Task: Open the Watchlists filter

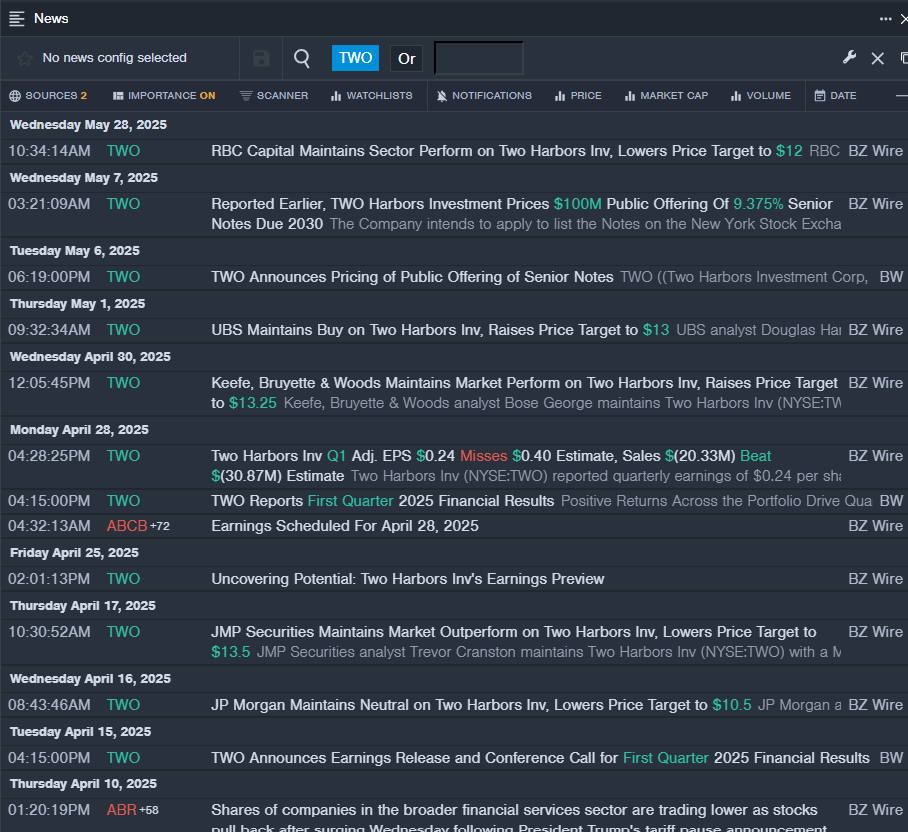Action: coord(371,96)
